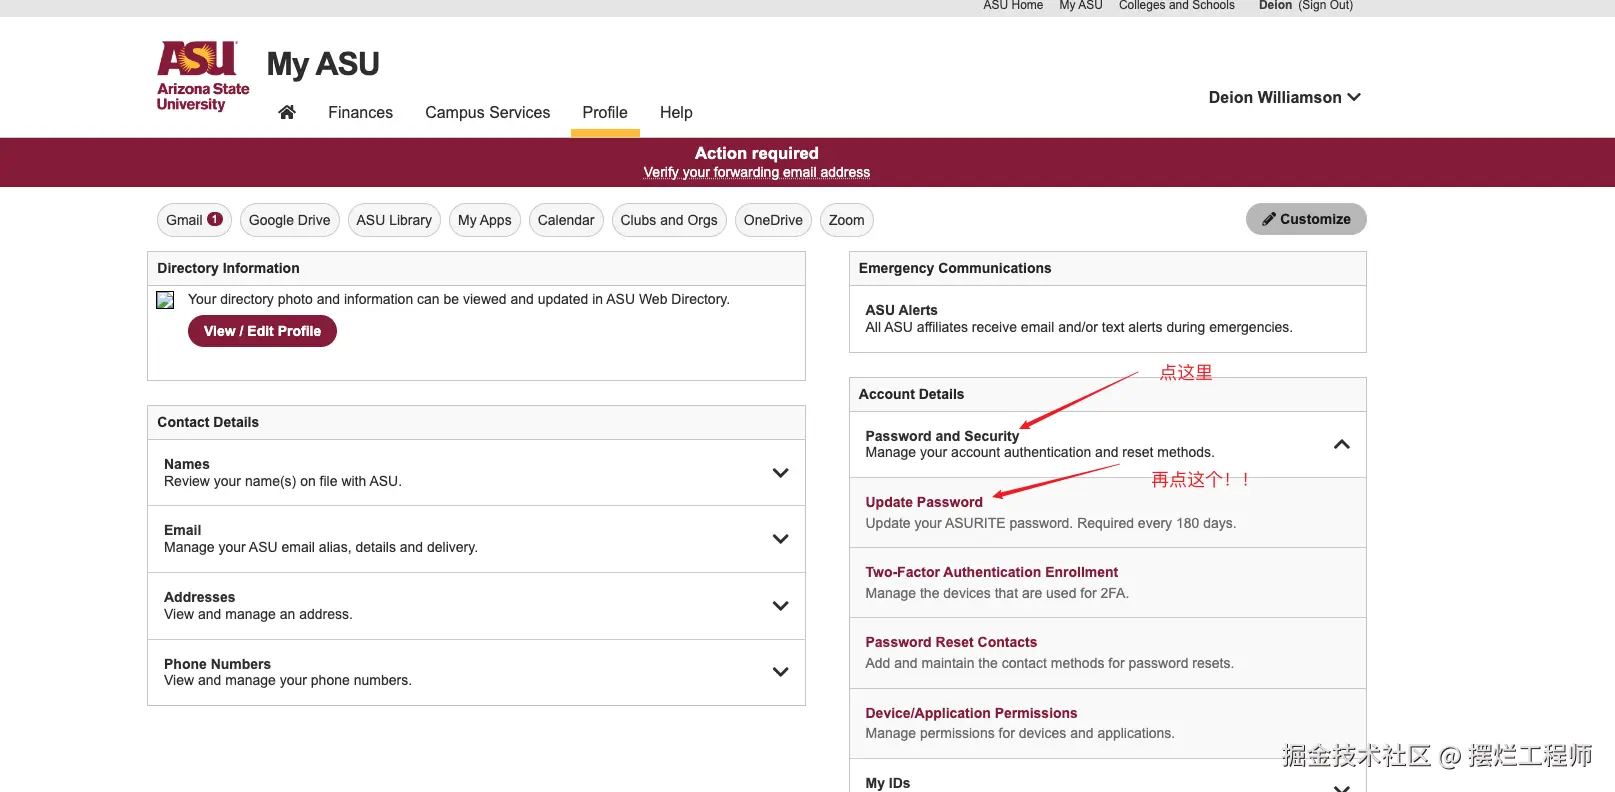Image resolution: width=1615 pixels, height=792 pixels.
Task: Expand the Addresses section
Action: (x=780, y=606)
